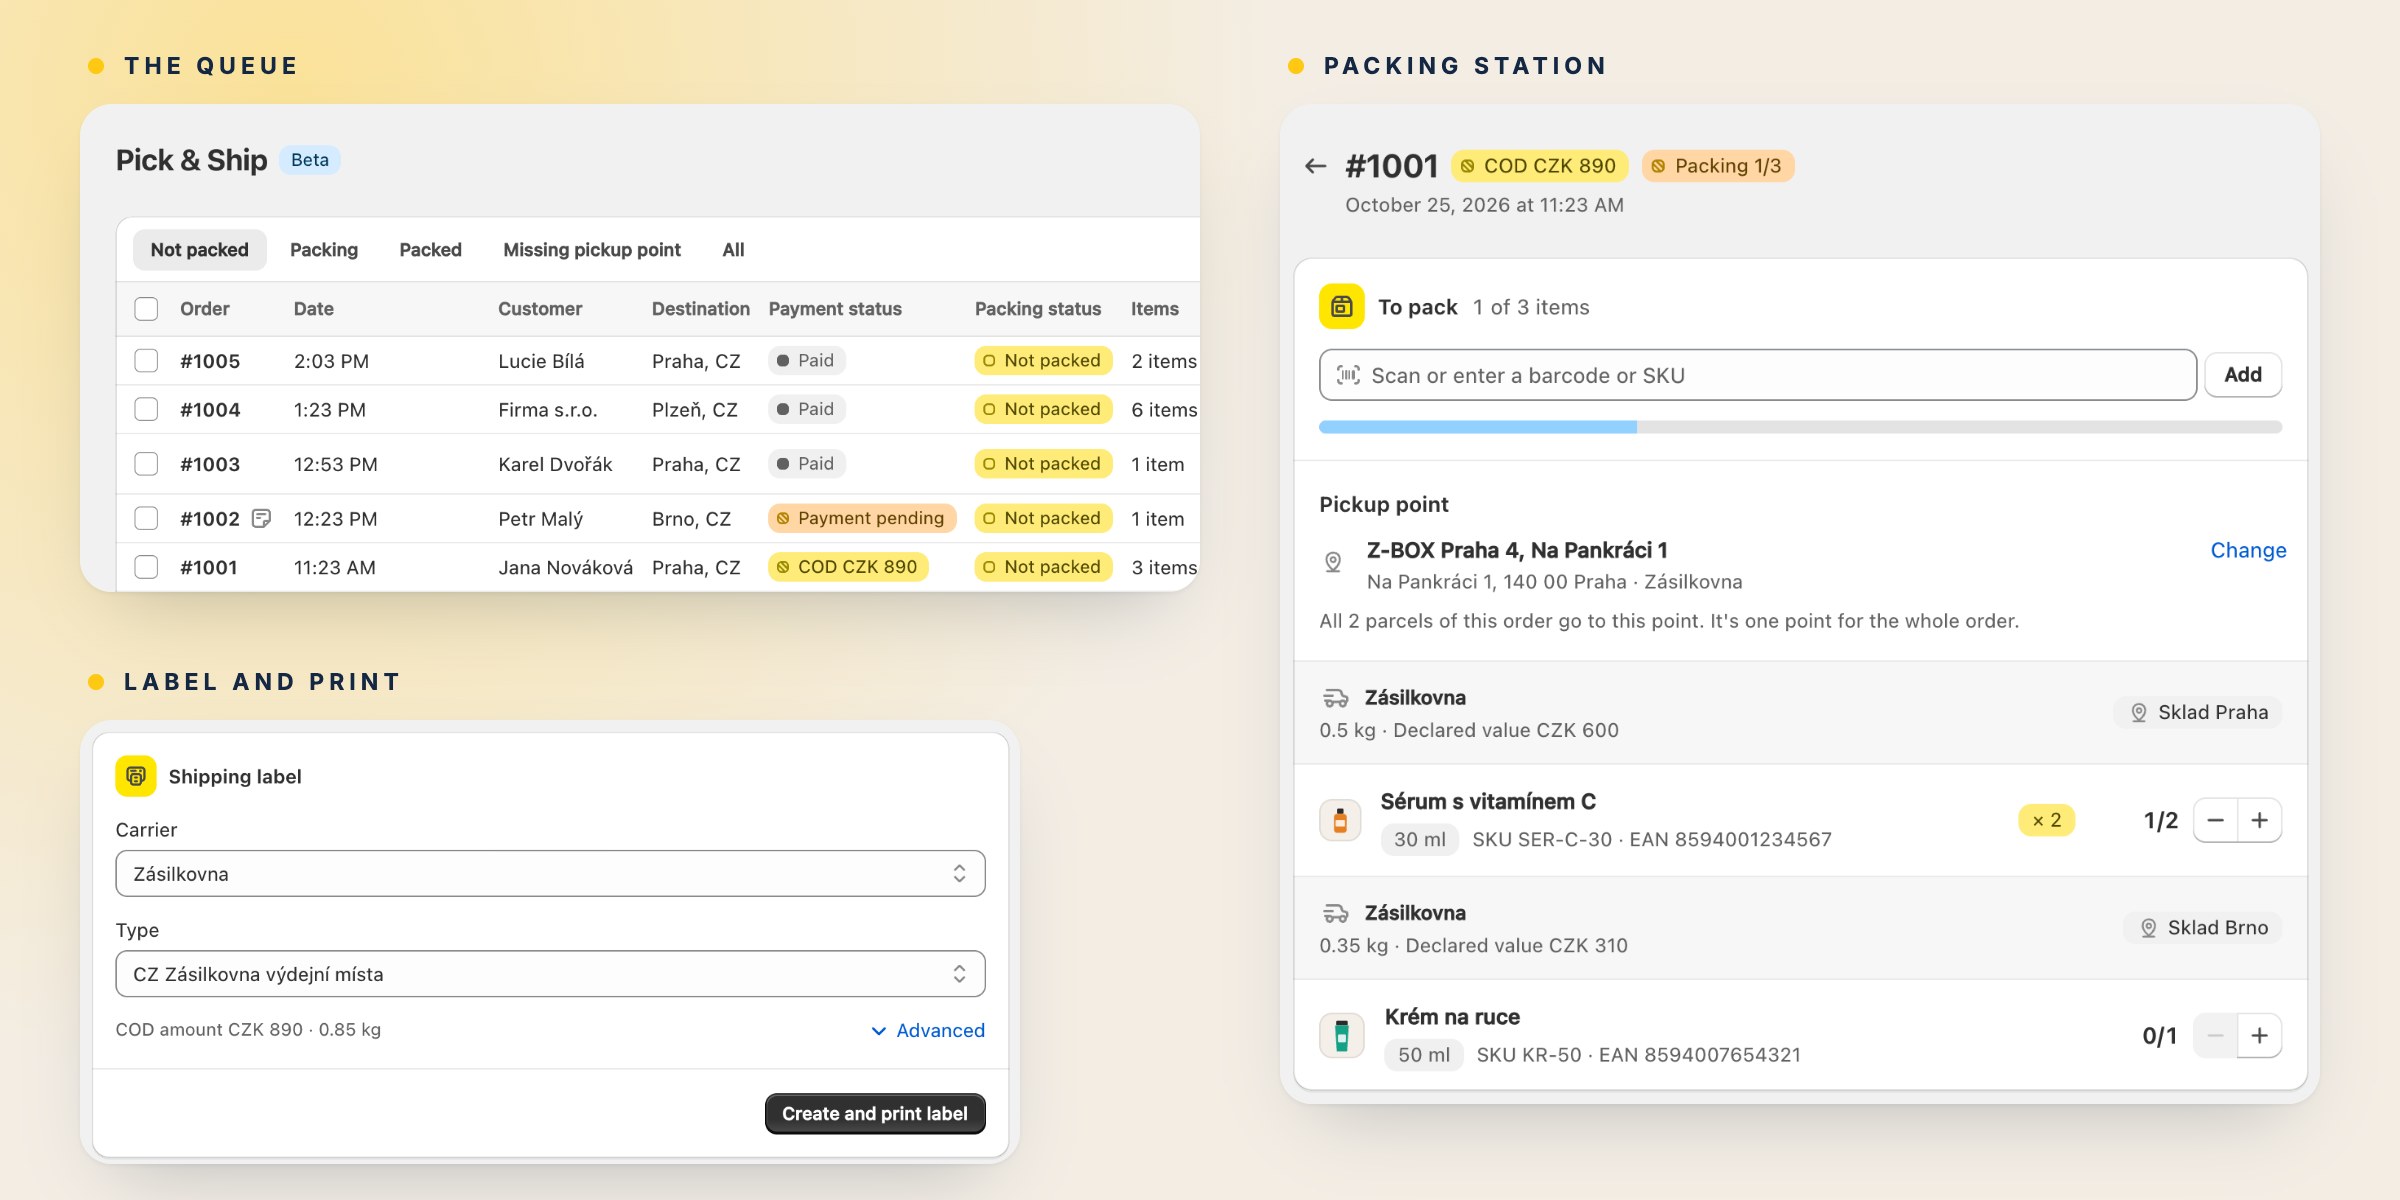Click the Sklad Brno location badge
The image size is (2400, 1200).
pyautogui.click(x=2203, y=927)
